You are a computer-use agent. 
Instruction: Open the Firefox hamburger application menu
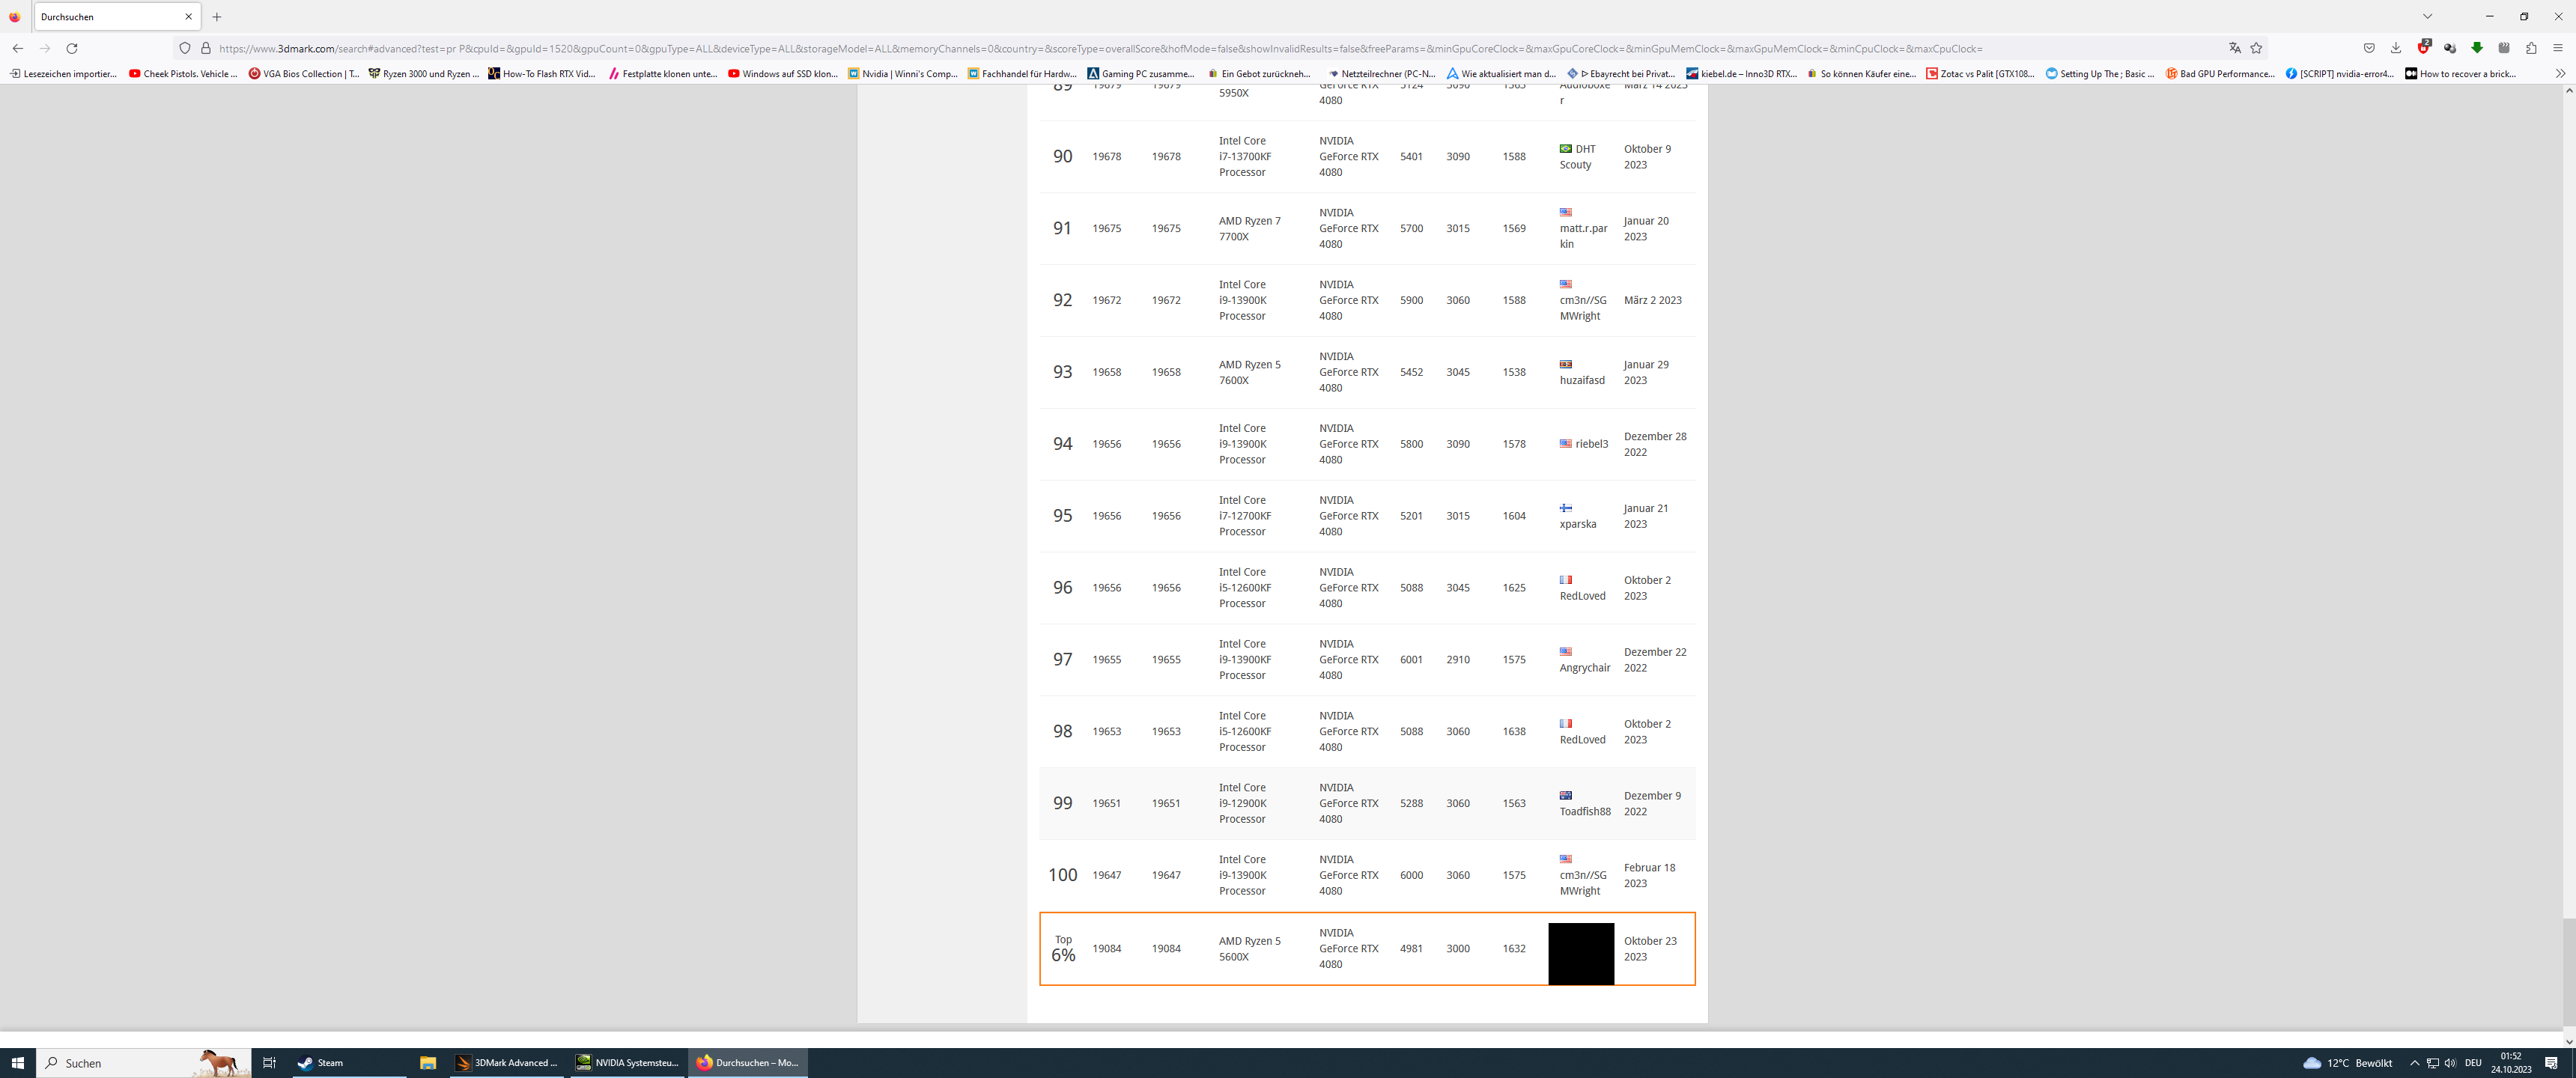point(2558,48)
